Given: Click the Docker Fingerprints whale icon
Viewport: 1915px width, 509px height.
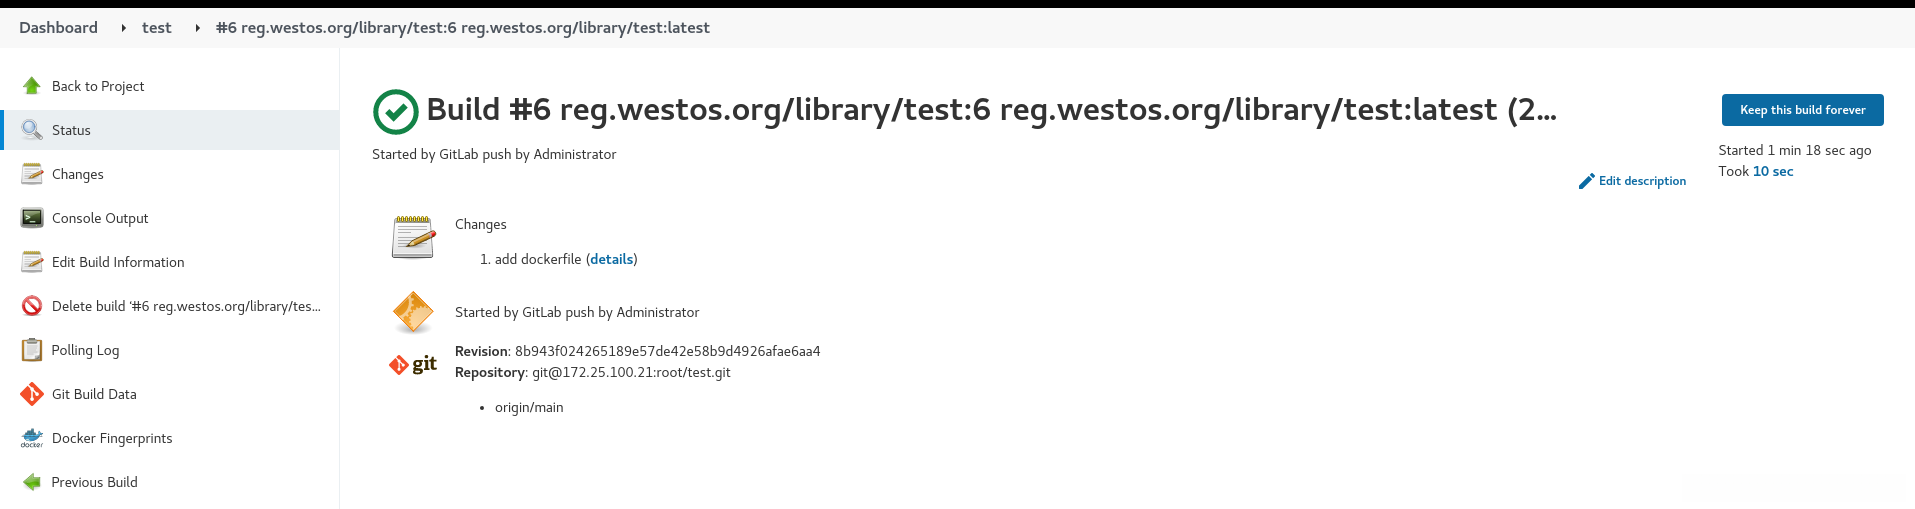Looking at the screenshot, I should pyautogui.click(x=32, y=438).
